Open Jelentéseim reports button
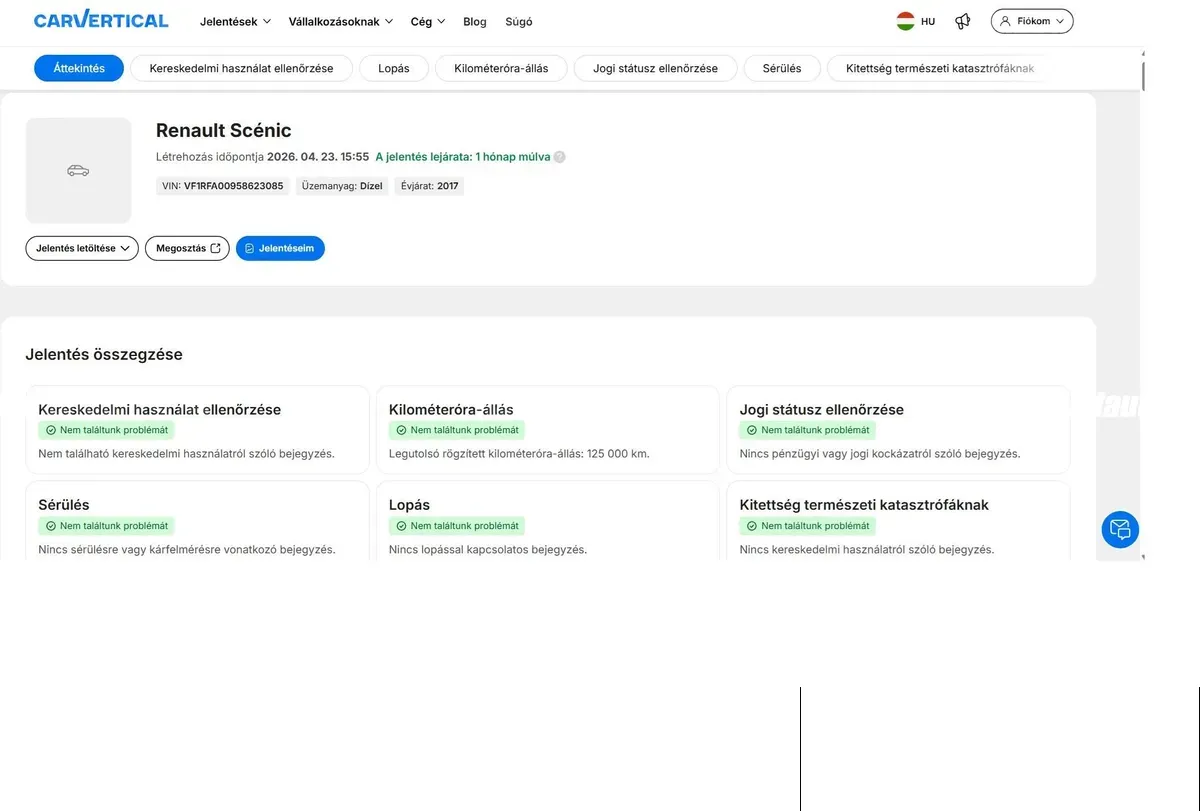The width and height of the screenshot is (1200, 811). (280, 248)
